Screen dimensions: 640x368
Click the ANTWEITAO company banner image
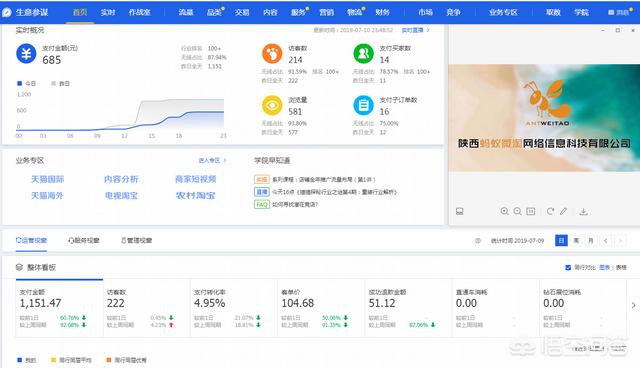click(544, 117)
